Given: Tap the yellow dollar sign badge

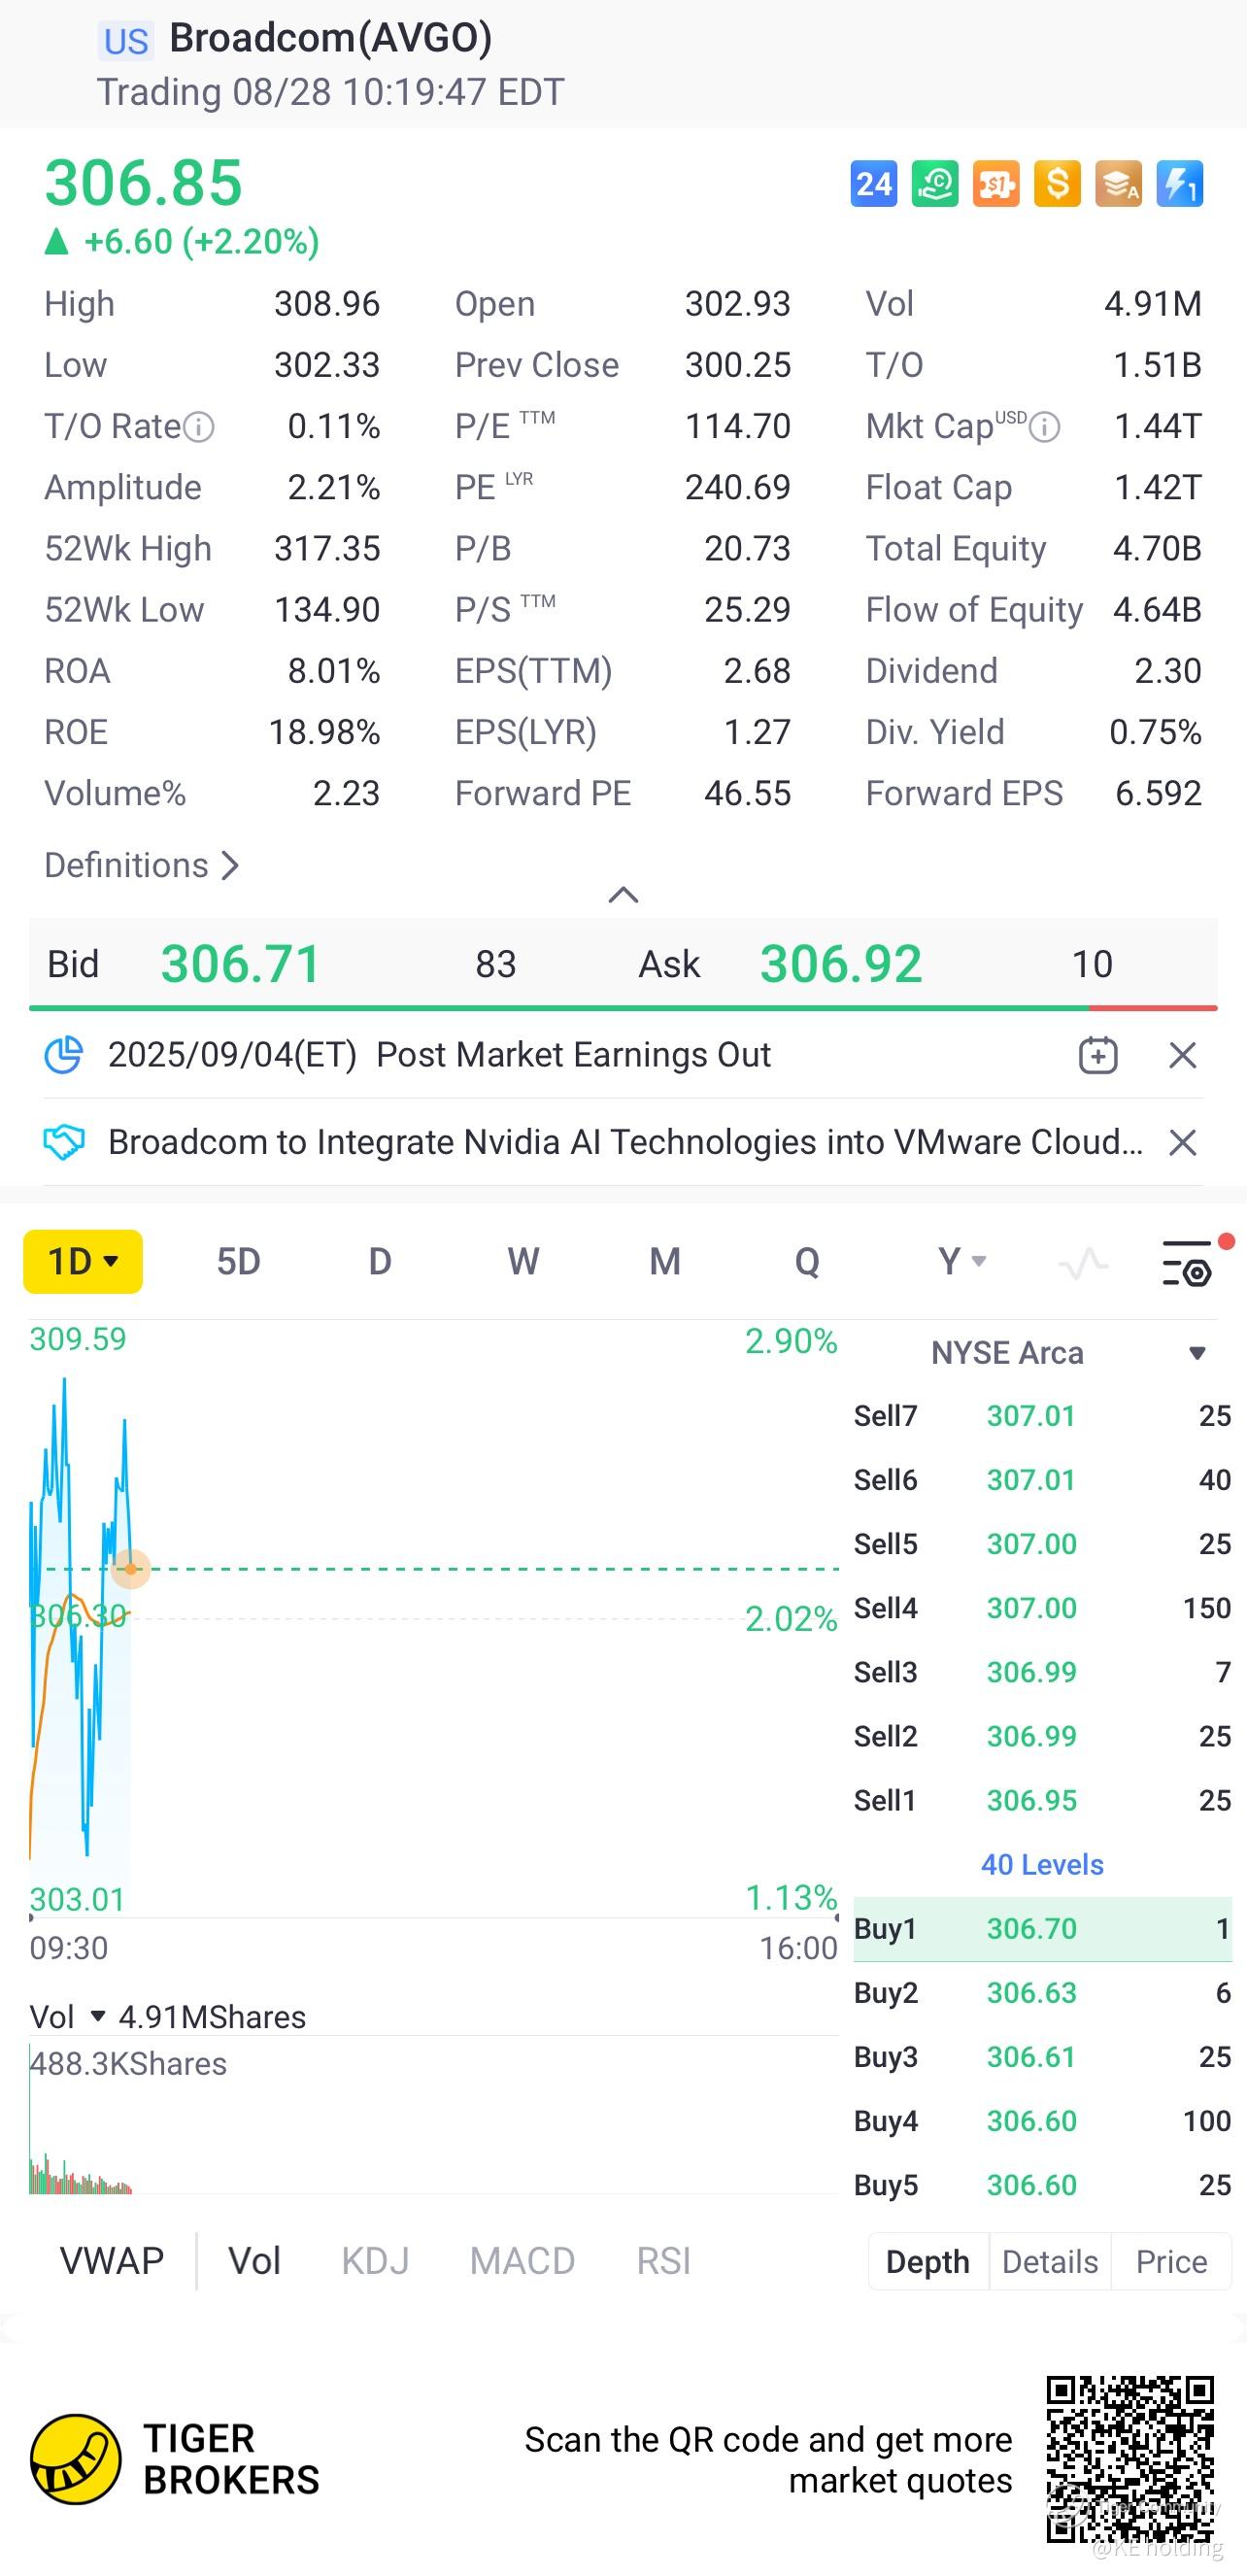Looking at the screenshot, I should click(x=1057, y=184).
